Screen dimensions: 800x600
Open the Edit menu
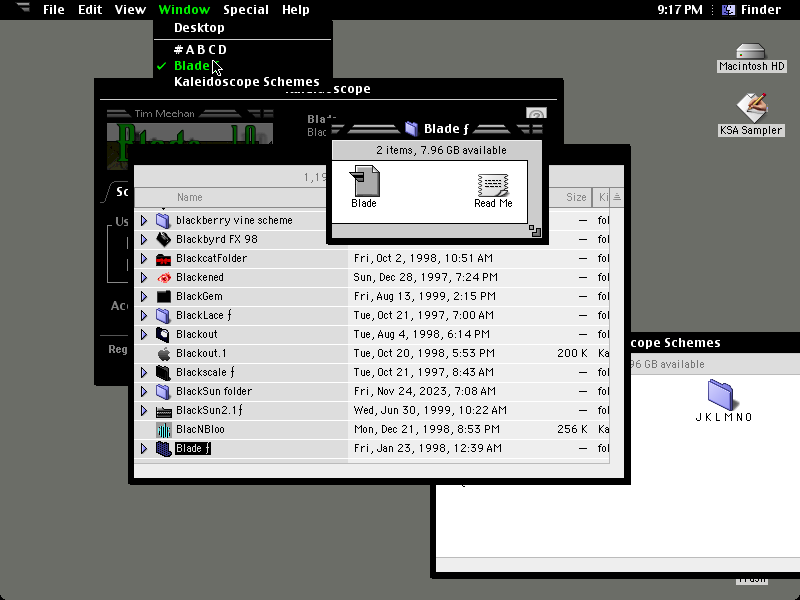click(x=90, y=10)
